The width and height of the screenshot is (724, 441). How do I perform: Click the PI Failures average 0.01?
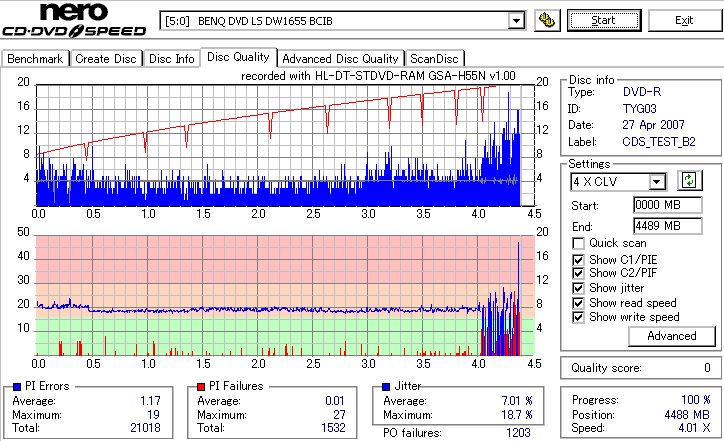pyautogui.click(x=335, y=401)
